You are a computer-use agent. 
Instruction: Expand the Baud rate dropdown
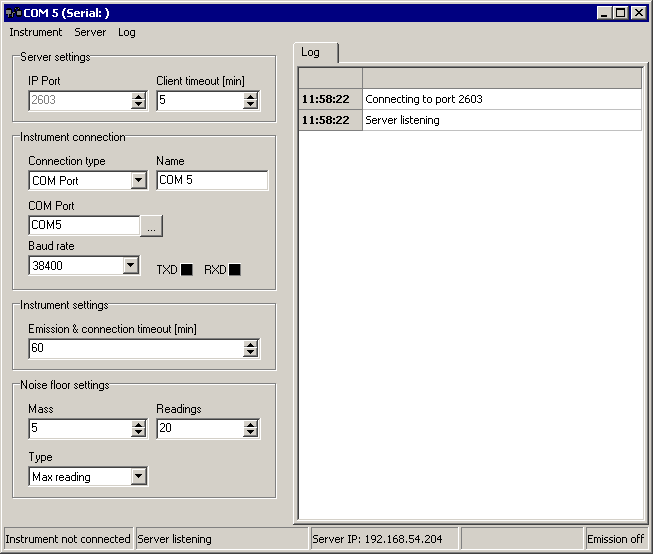coord(130,265)
